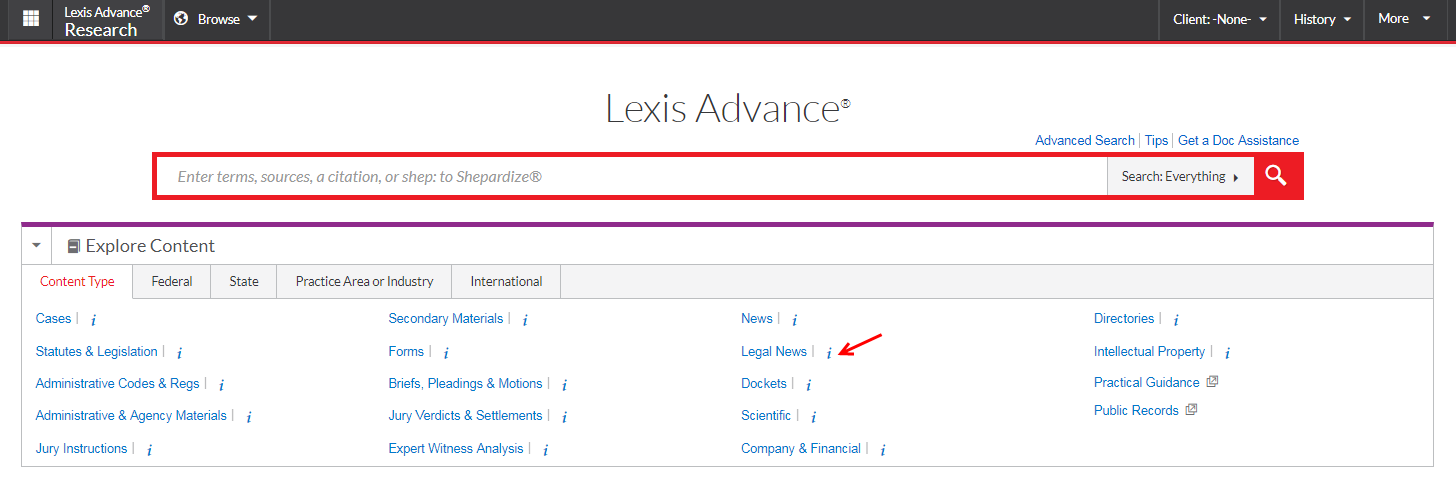Open the Dockets link
The width and height of the screenshot is (1456, 486).
(764, 384)
